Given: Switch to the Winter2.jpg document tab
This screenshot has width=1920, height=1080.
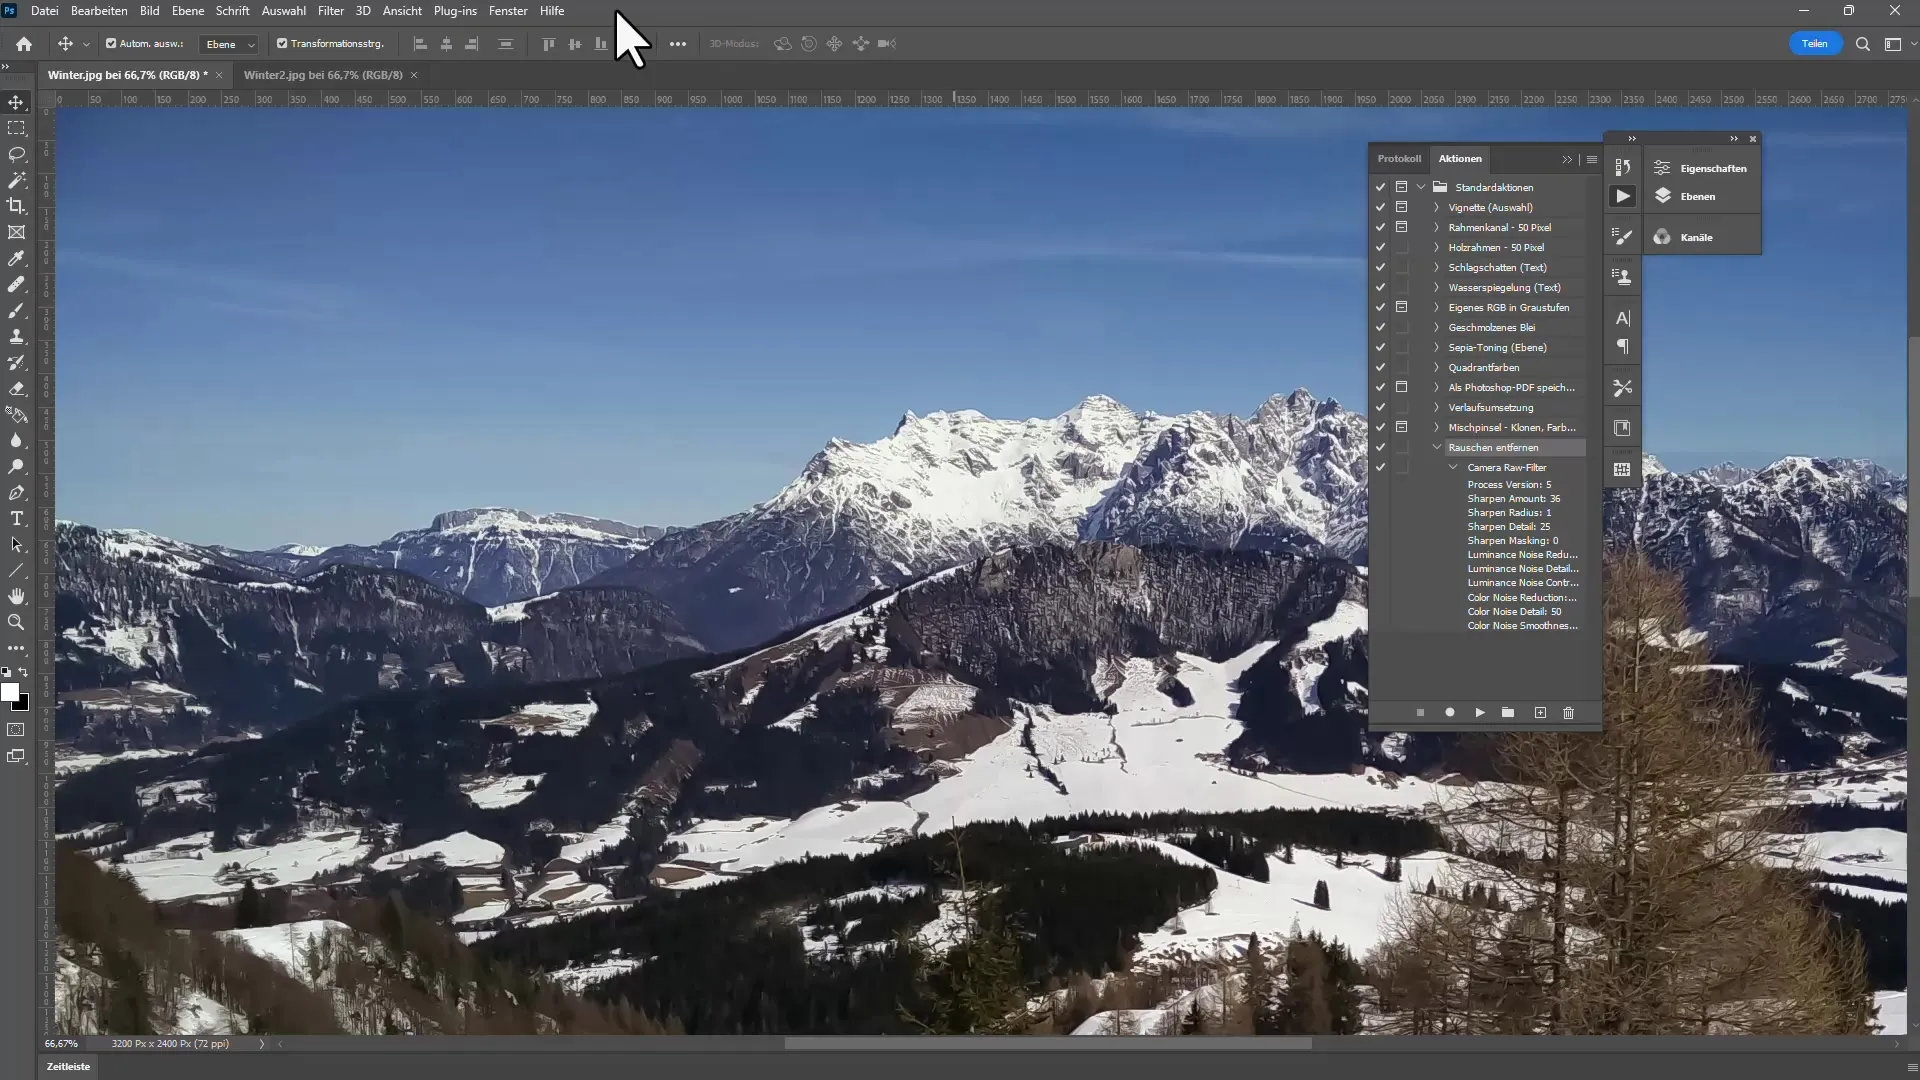Looking at the screenshot, I should coord(323,75).
